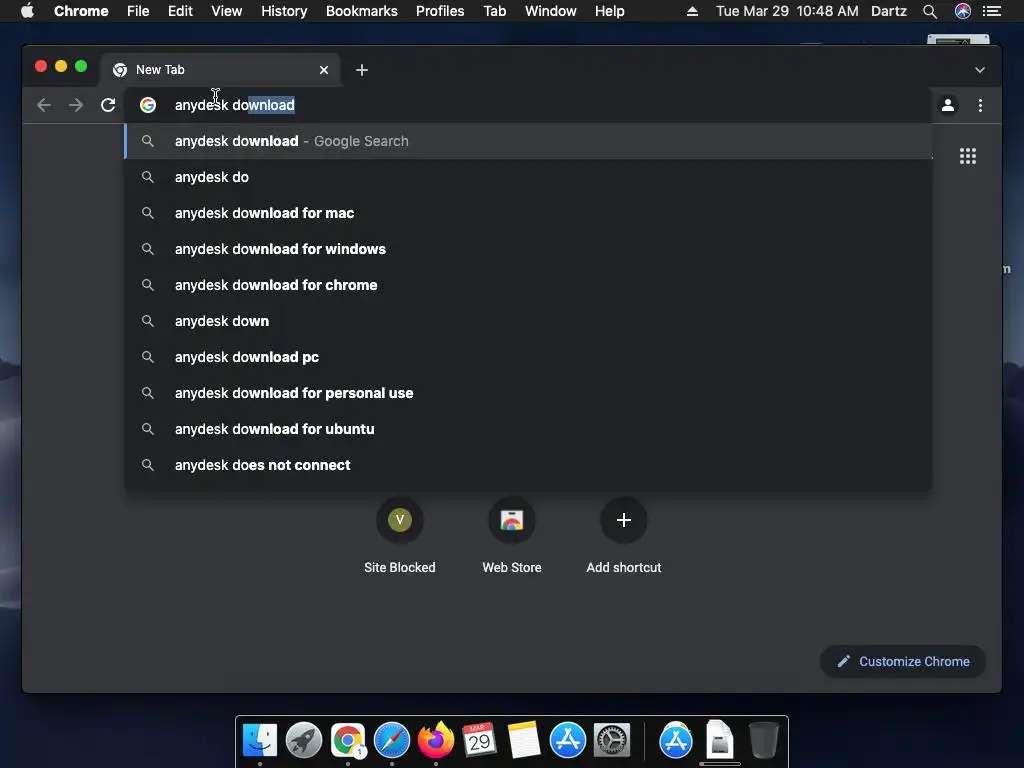The height and width of the screenshot is (768, 1024).
Task: Open Notification Center list icon
Action: (992, 11)
